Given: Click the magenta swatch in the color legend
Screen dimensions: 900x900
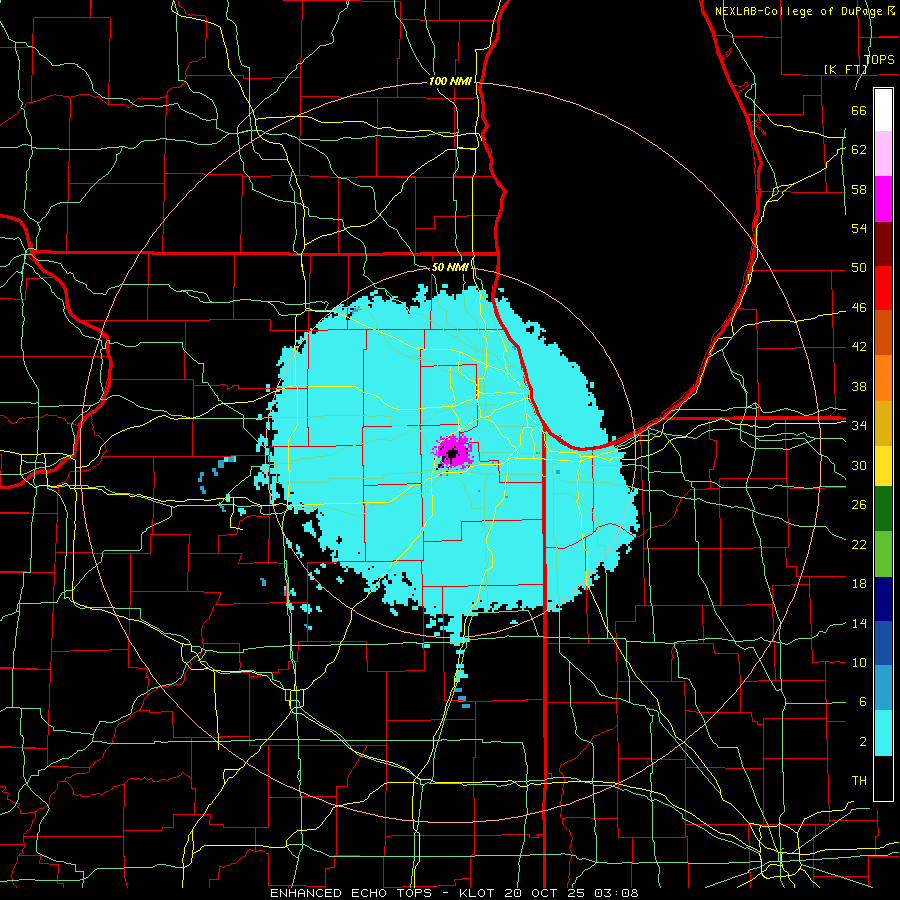Looking at the screenshot, I should [883, 199].
